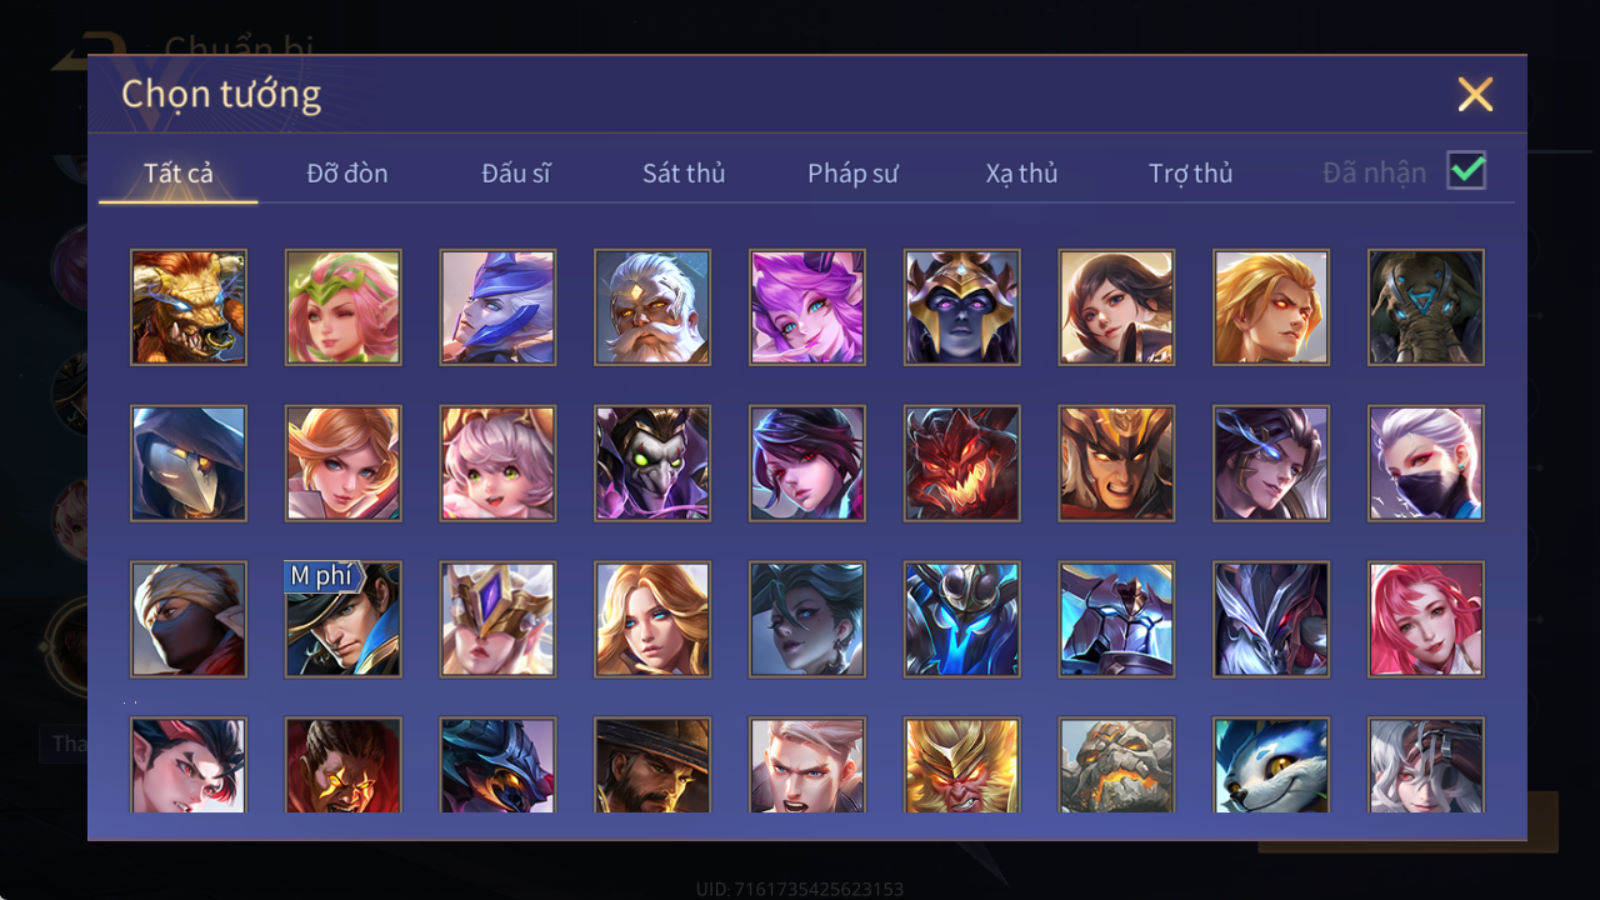This screenshot has height=900, width=1600.
Task: Choose the masked white-haired ninja woman
Action: 1426,463
